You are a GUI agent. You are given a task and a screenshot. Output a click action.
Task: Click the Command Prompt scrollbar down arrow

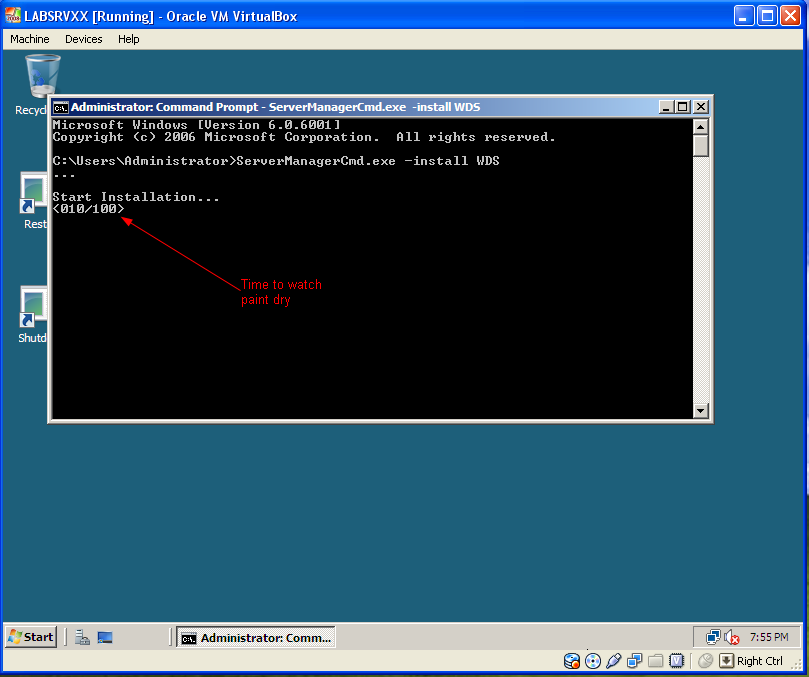click(701, 410)
